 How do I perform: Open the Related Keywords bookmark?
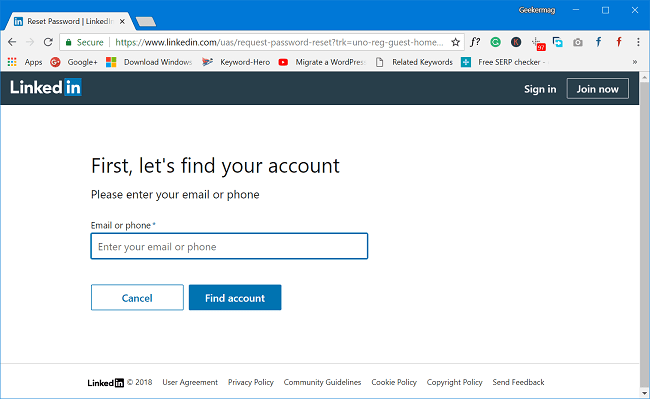pos(414,62)
